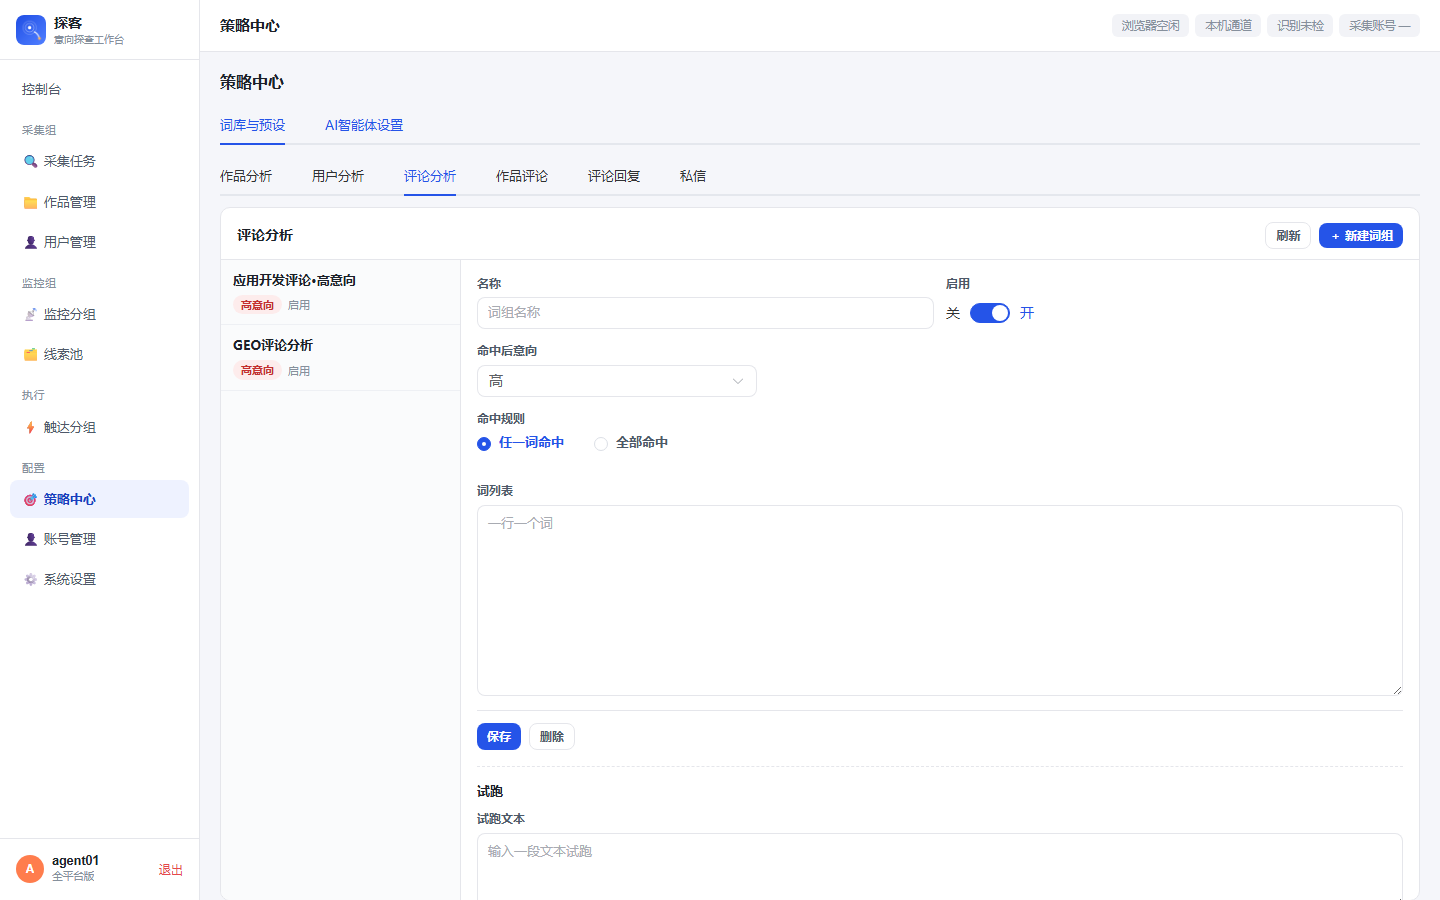Image resolution: width=1440 pixels, height=900 pixels.
Task: Switch to the AI智能体设置 tab
Action: tap(364, 125)
